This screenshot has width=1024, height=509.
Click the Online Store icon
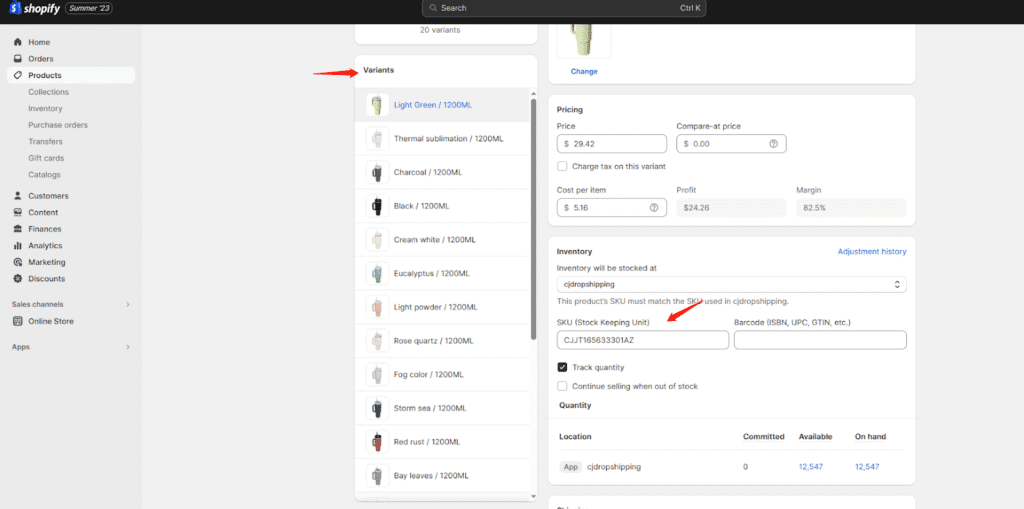[18, 321]
